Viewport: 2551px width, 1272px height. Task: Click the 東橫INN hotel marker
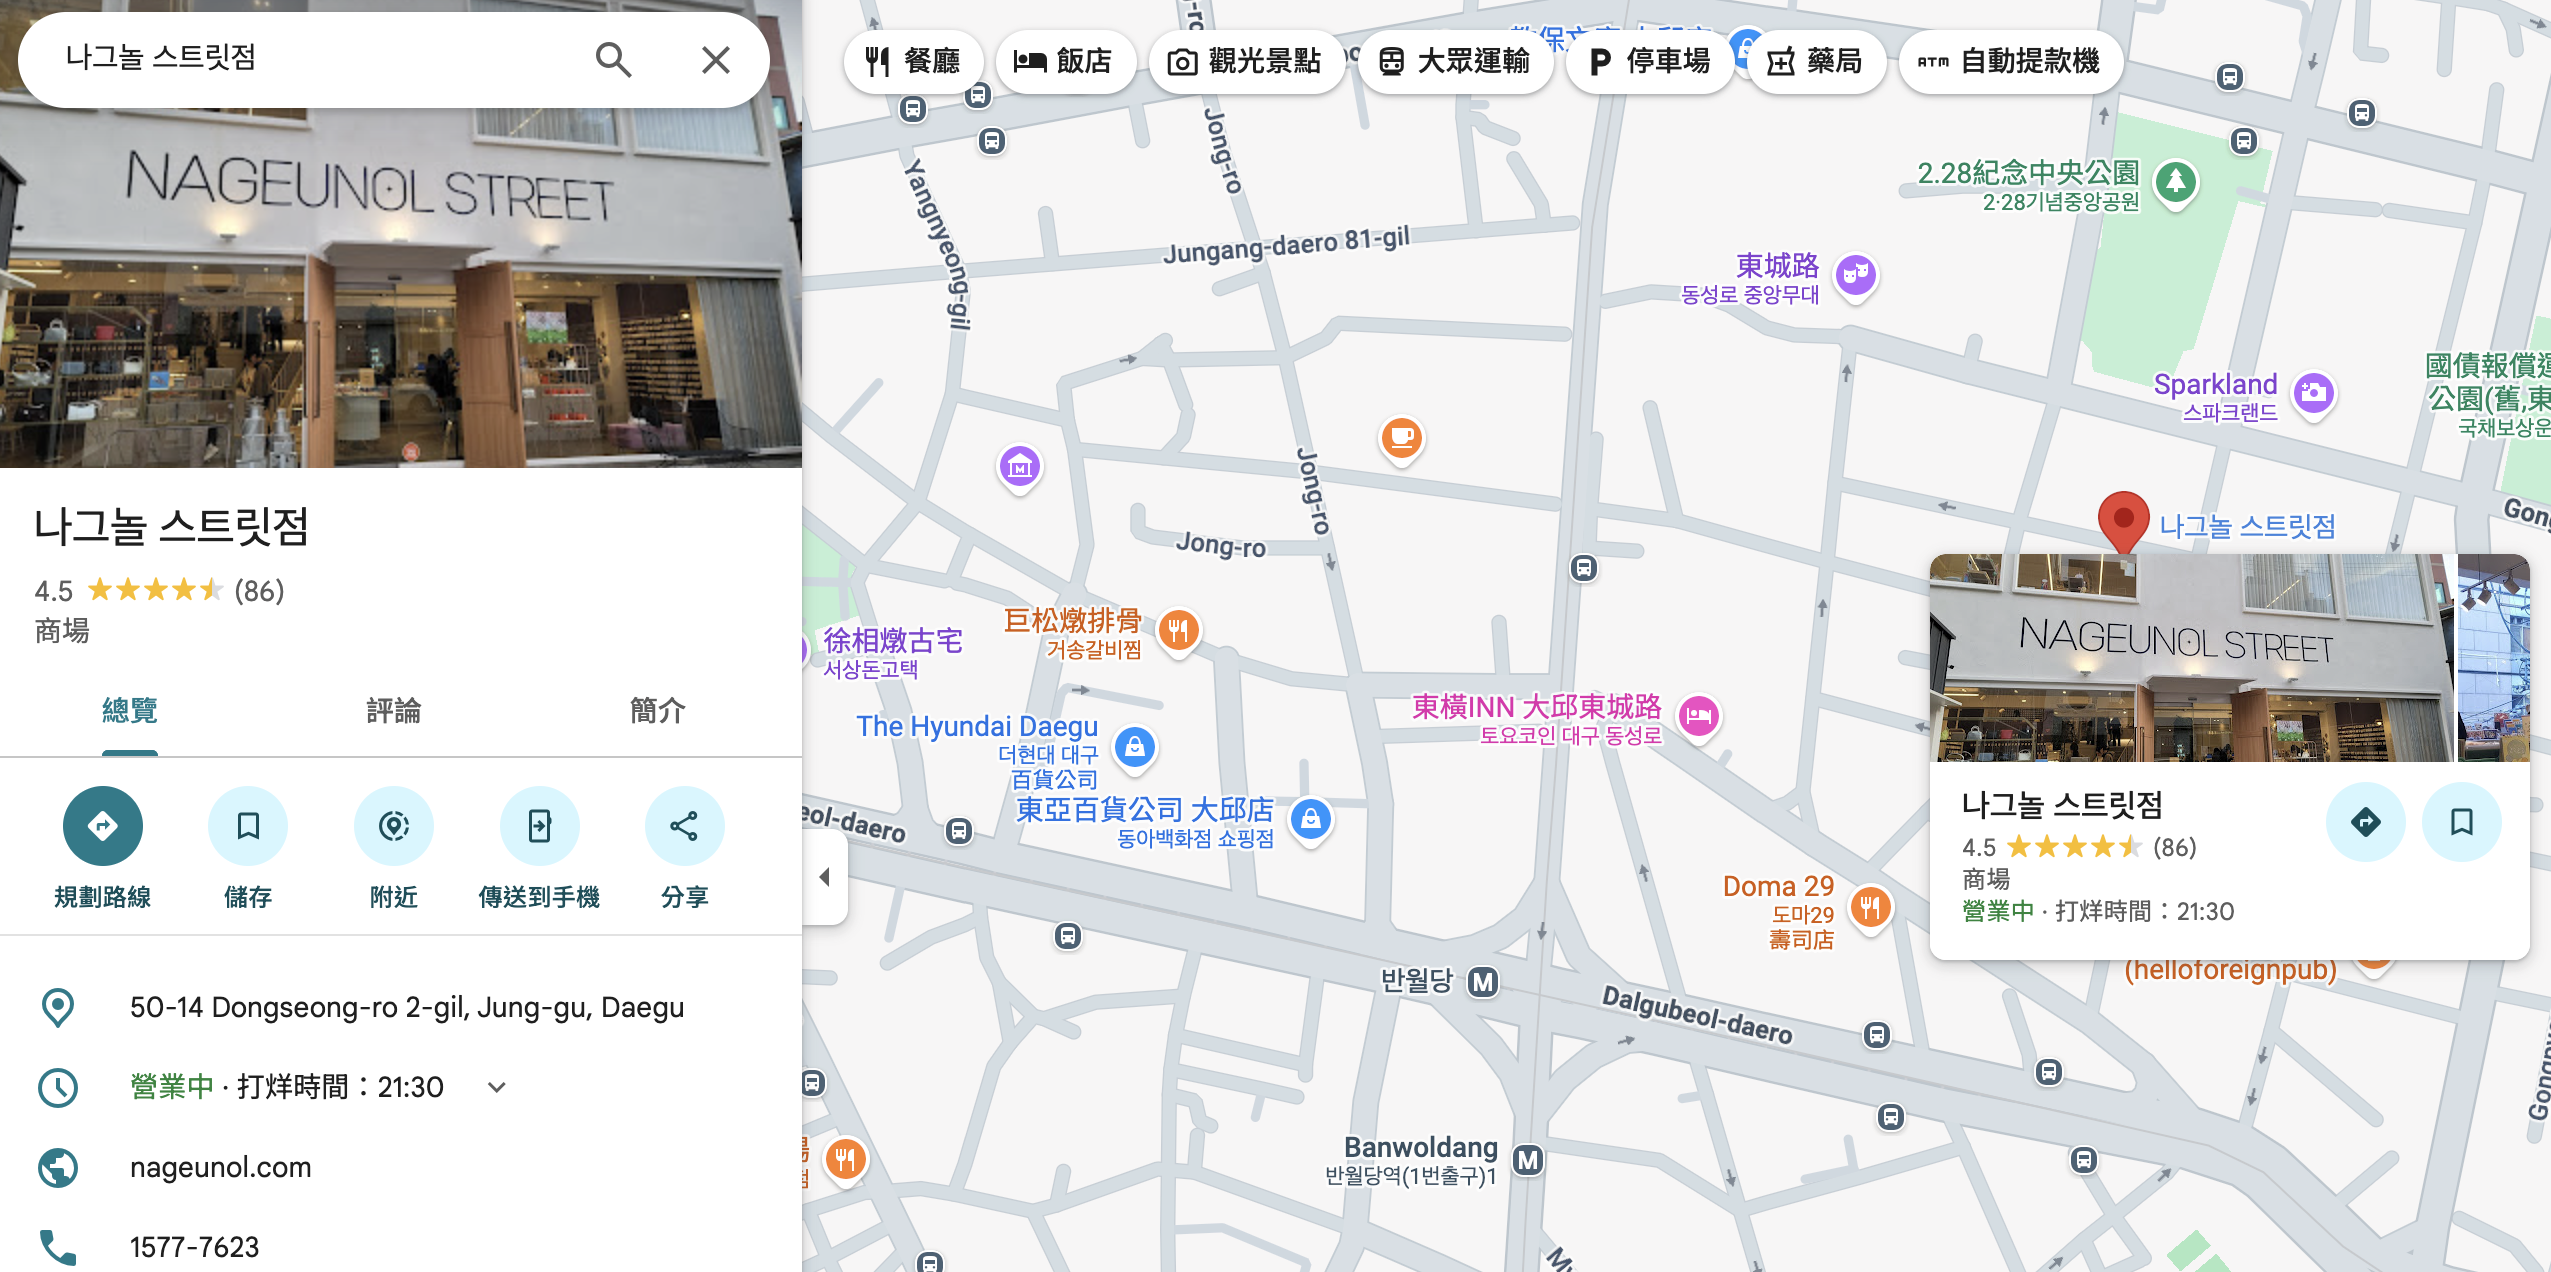pos(1699,716)
